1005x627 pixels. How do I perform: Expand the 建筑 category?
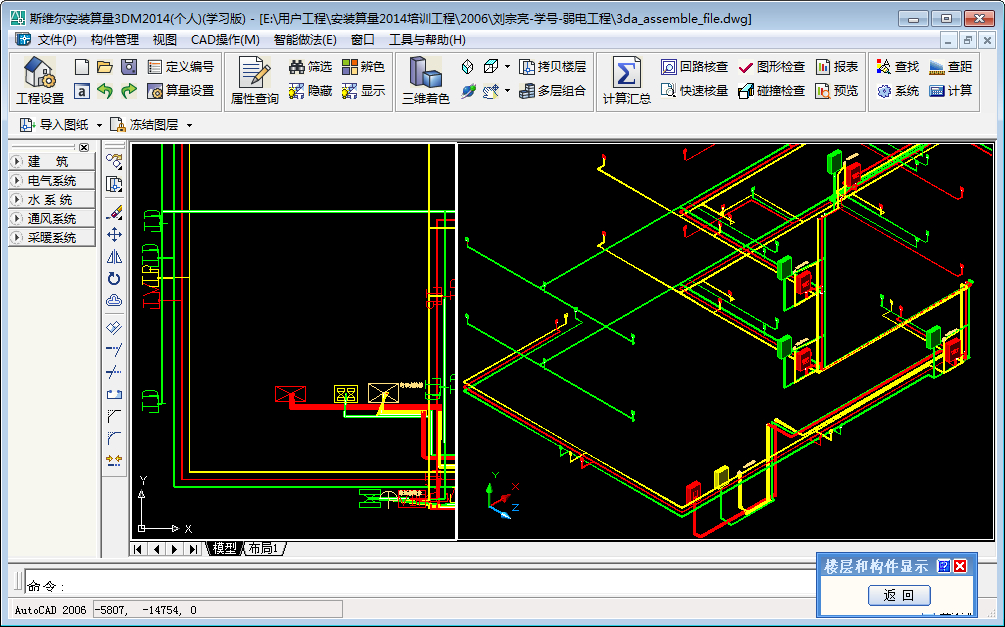point(52,162)
